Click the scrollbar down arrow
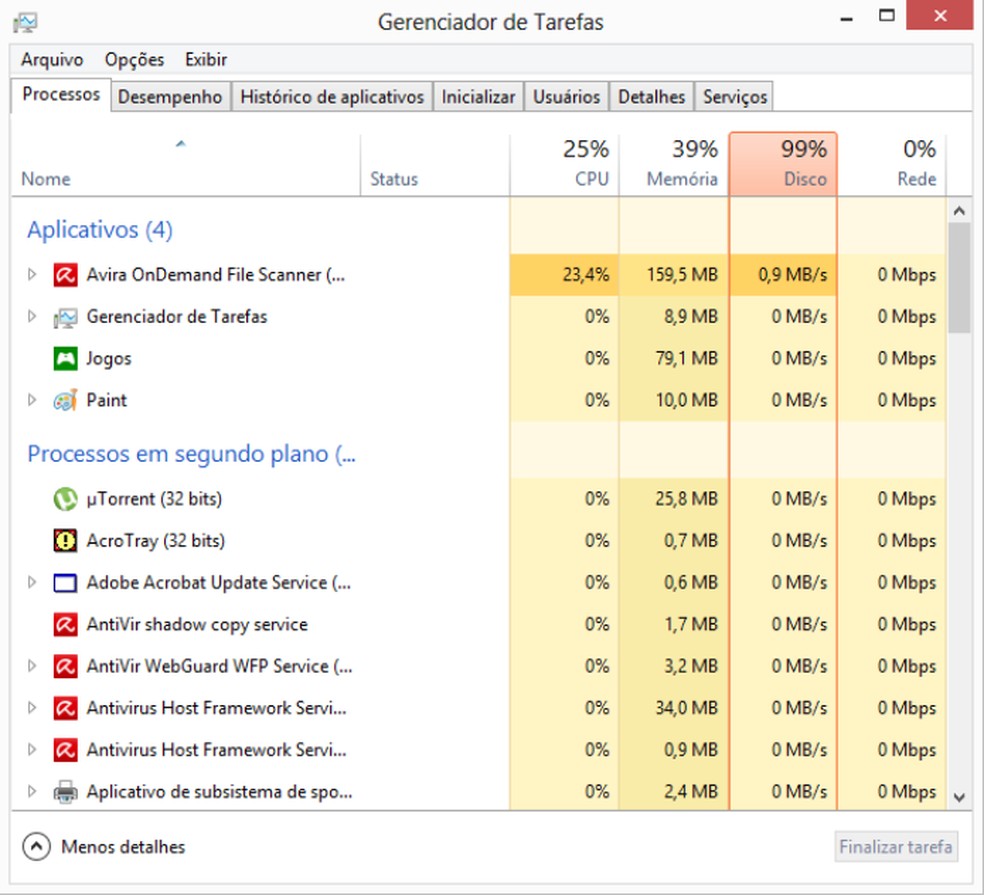The height and width of the screenshot is (895, 984). click(959, 798)
